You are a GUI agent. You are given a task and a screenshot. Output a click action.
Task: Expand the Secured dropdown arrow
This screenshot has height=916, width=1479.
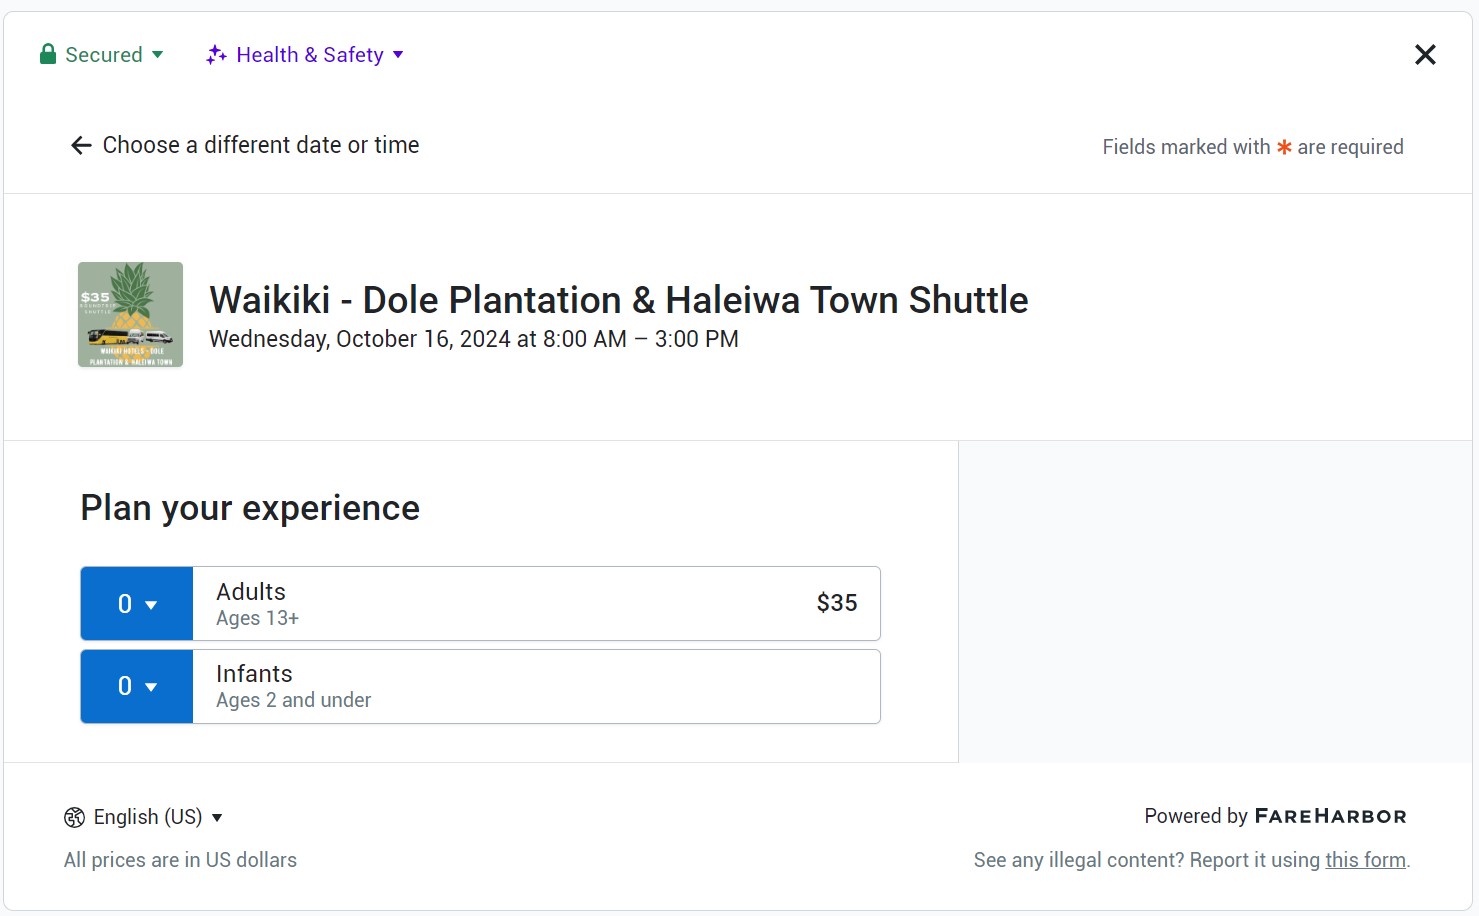click(x=157, y=55)
